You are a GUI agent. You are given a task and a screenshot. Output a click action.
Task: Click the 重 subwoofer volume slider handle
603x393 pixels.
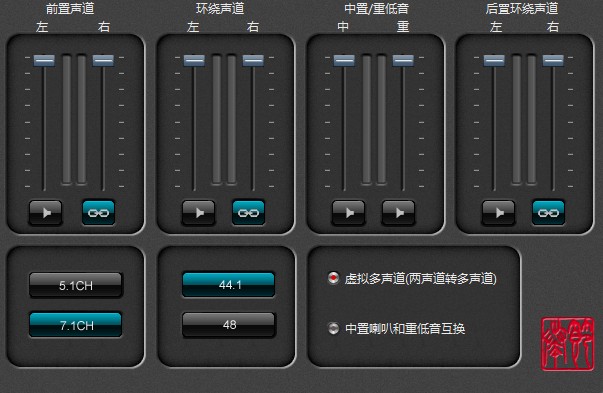coord(403,60)
